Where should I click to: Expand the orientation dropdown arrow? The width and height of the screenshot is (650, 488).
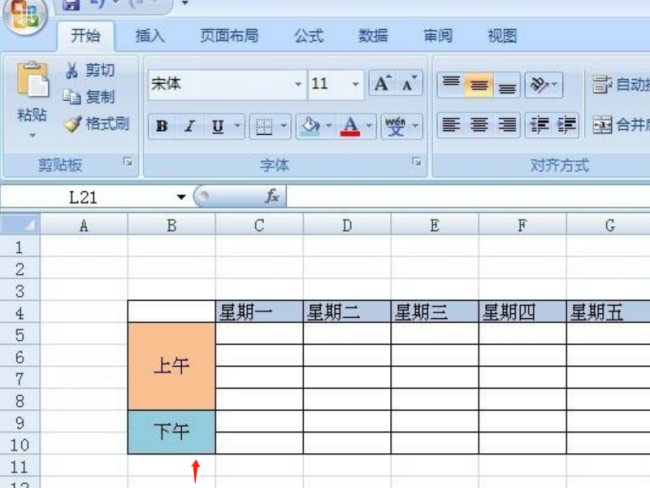coord(555,85)
